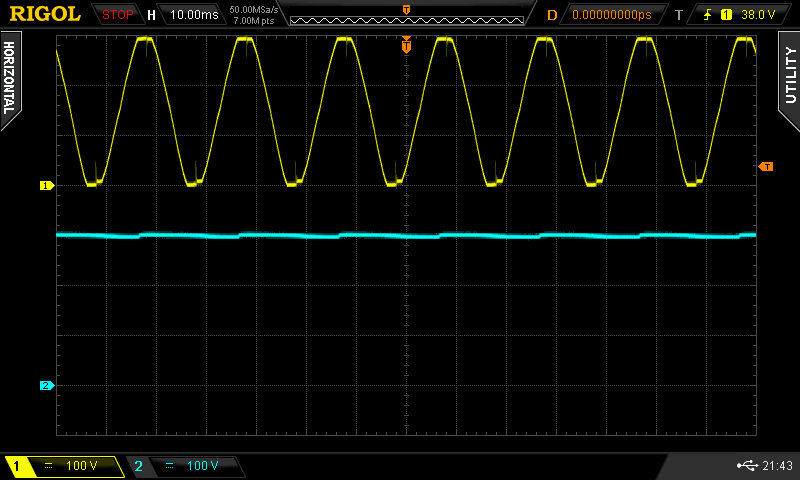800x480 pixels.
Task: Click the orange trigger position marker atop grid
Action: pyautogui.click(x=406, y=45)
